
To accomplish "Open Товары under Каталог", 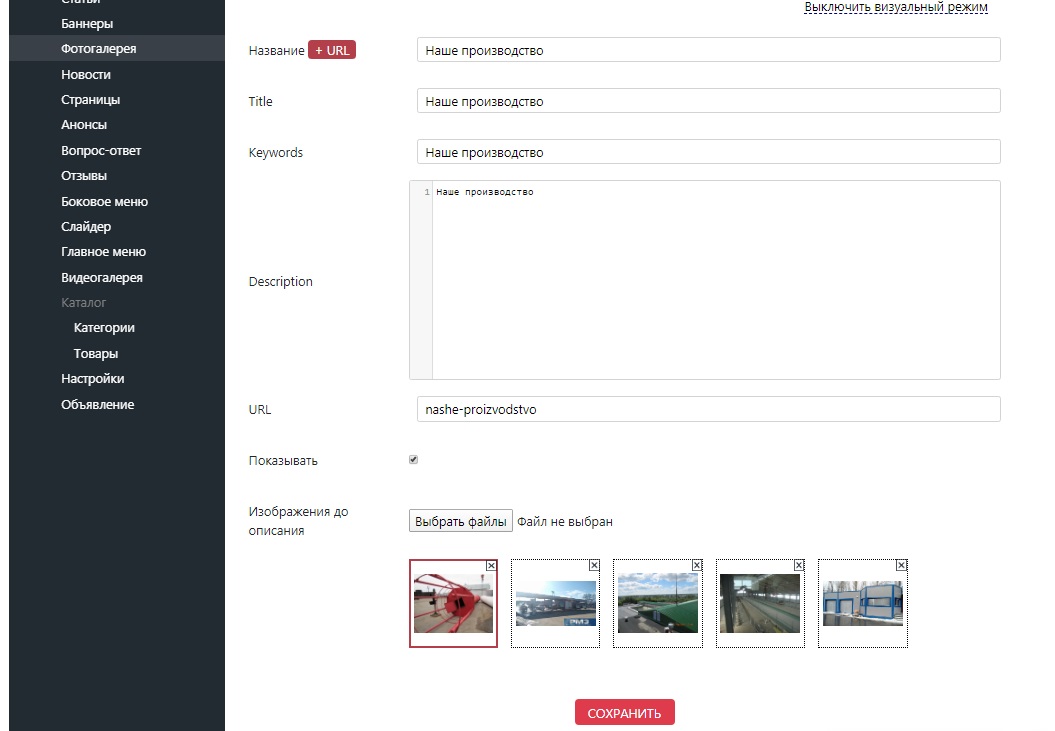I will (x=96, y=353).
